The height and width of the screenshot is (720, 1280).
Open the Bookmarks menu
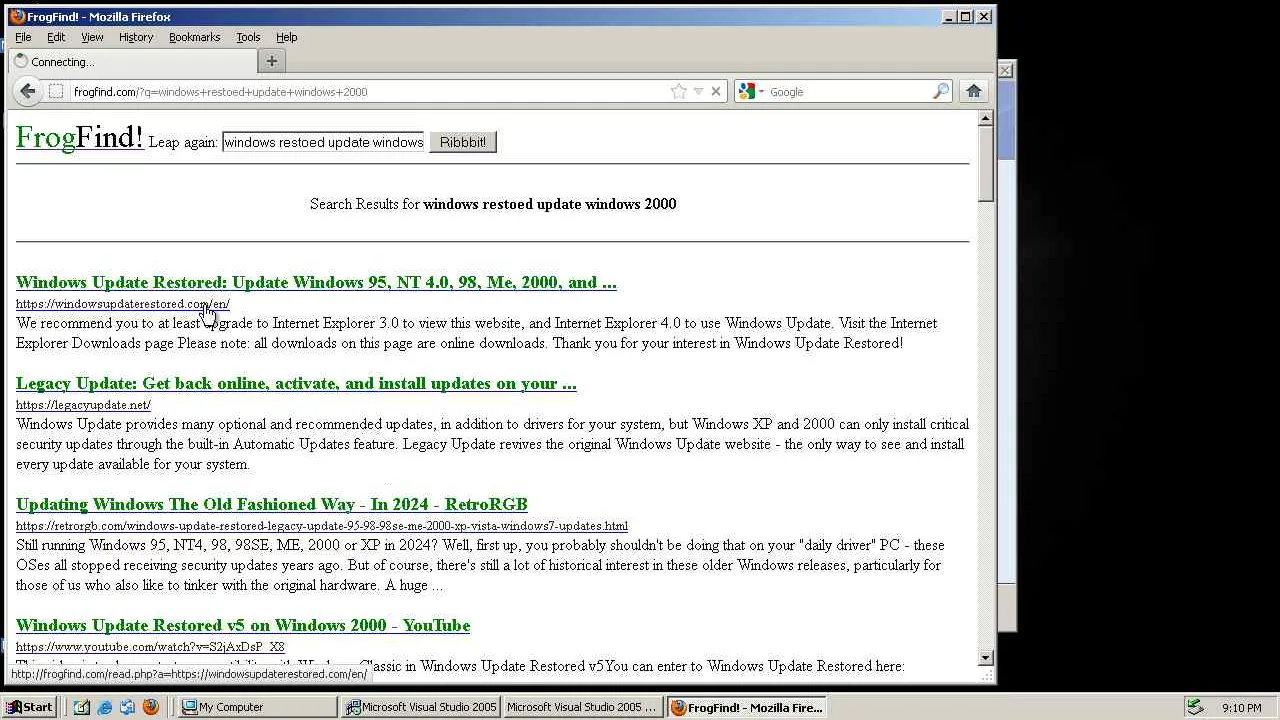tap(194, 37)
